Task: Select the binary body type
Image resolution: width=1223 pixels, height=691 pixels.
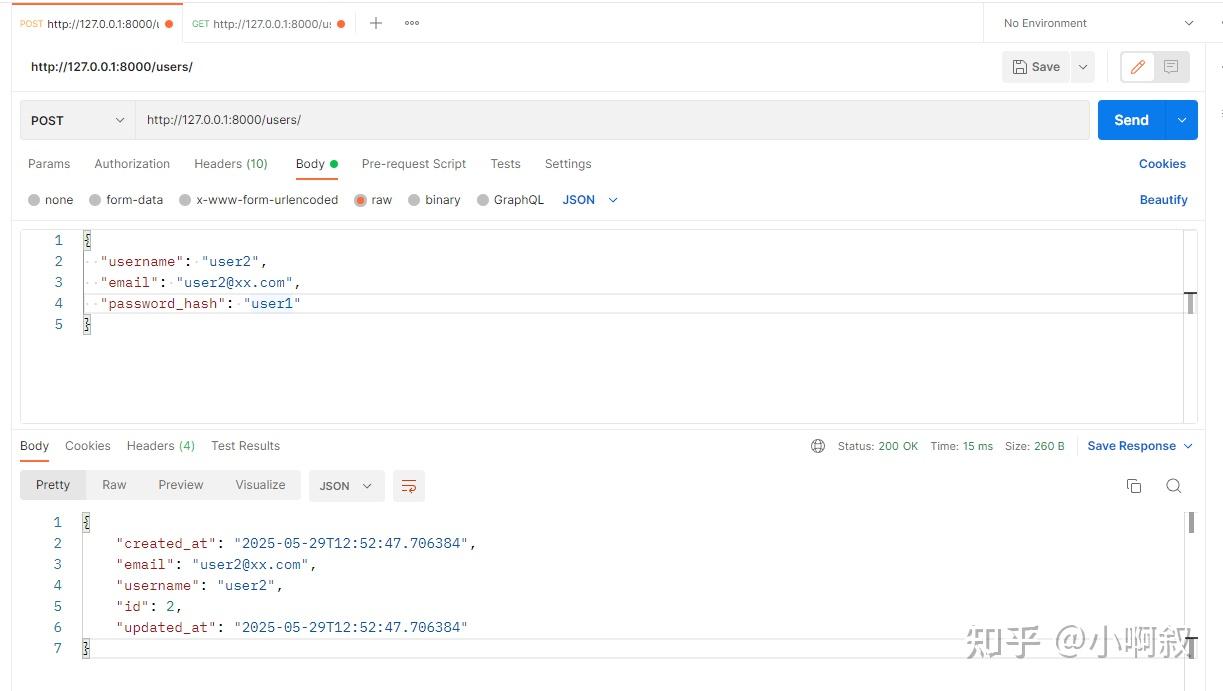Action: coord(434,199)
